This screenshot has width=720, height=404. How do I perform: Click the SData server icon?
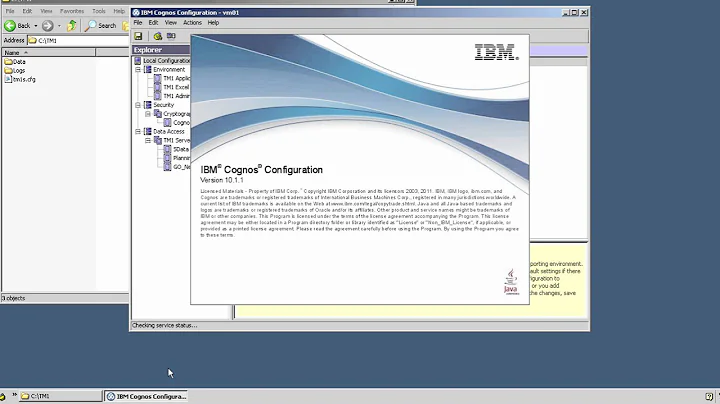(x=168, y=149)
